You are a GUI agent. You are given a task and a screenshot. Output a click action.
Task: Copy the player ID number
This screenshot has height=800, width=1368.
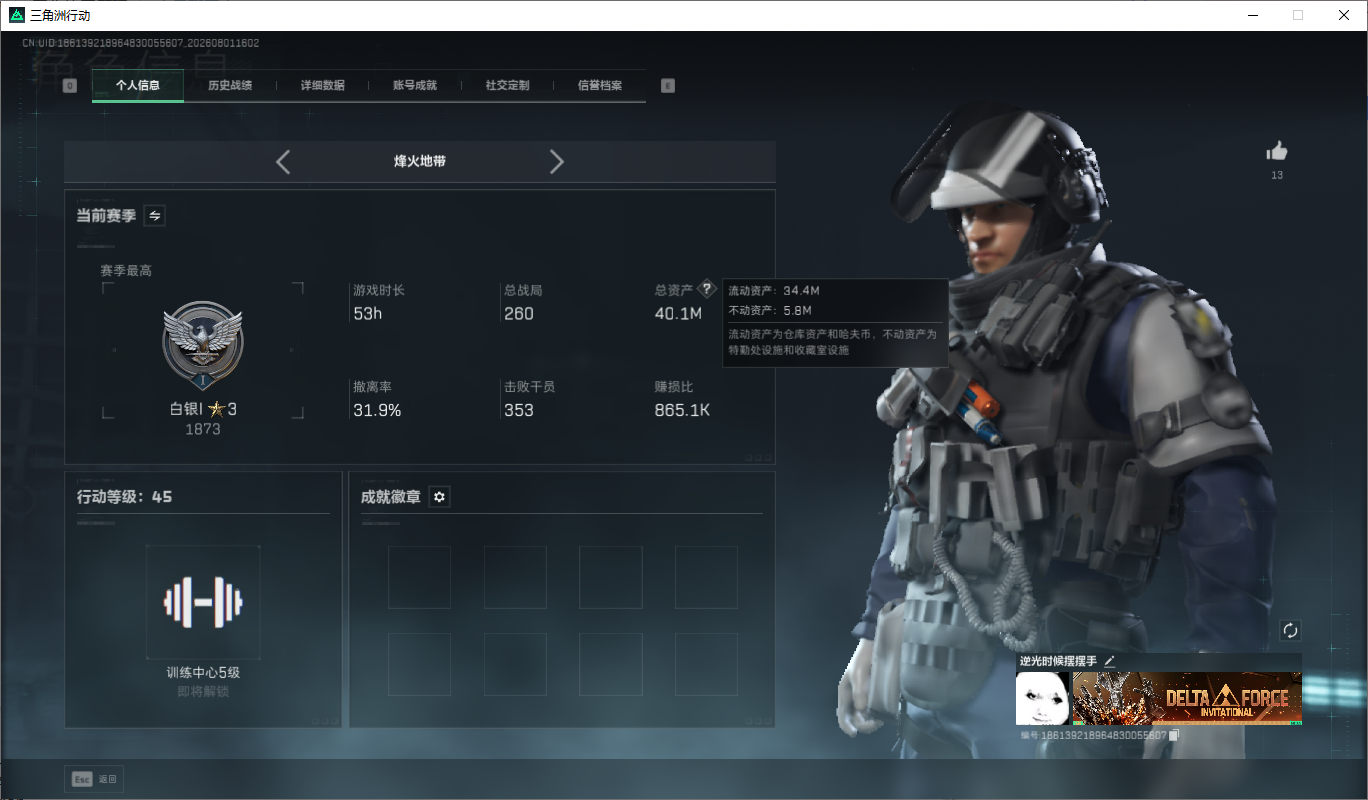(x=1174, y=735)
